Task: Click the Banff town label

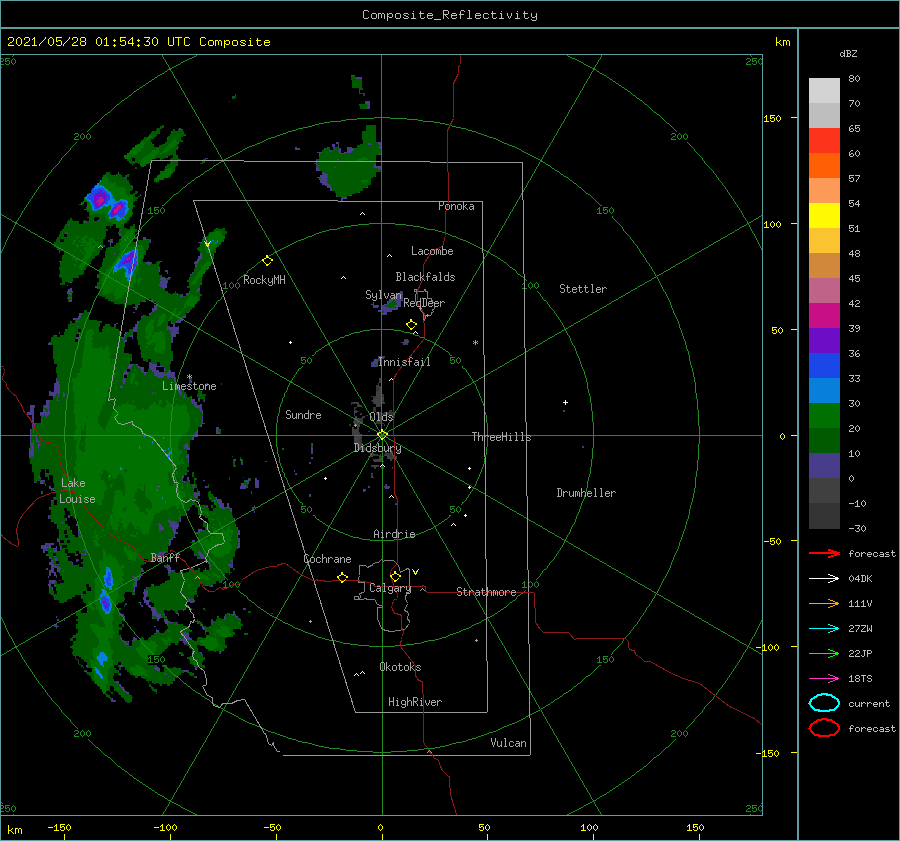Action: click(x=165, y=557)
